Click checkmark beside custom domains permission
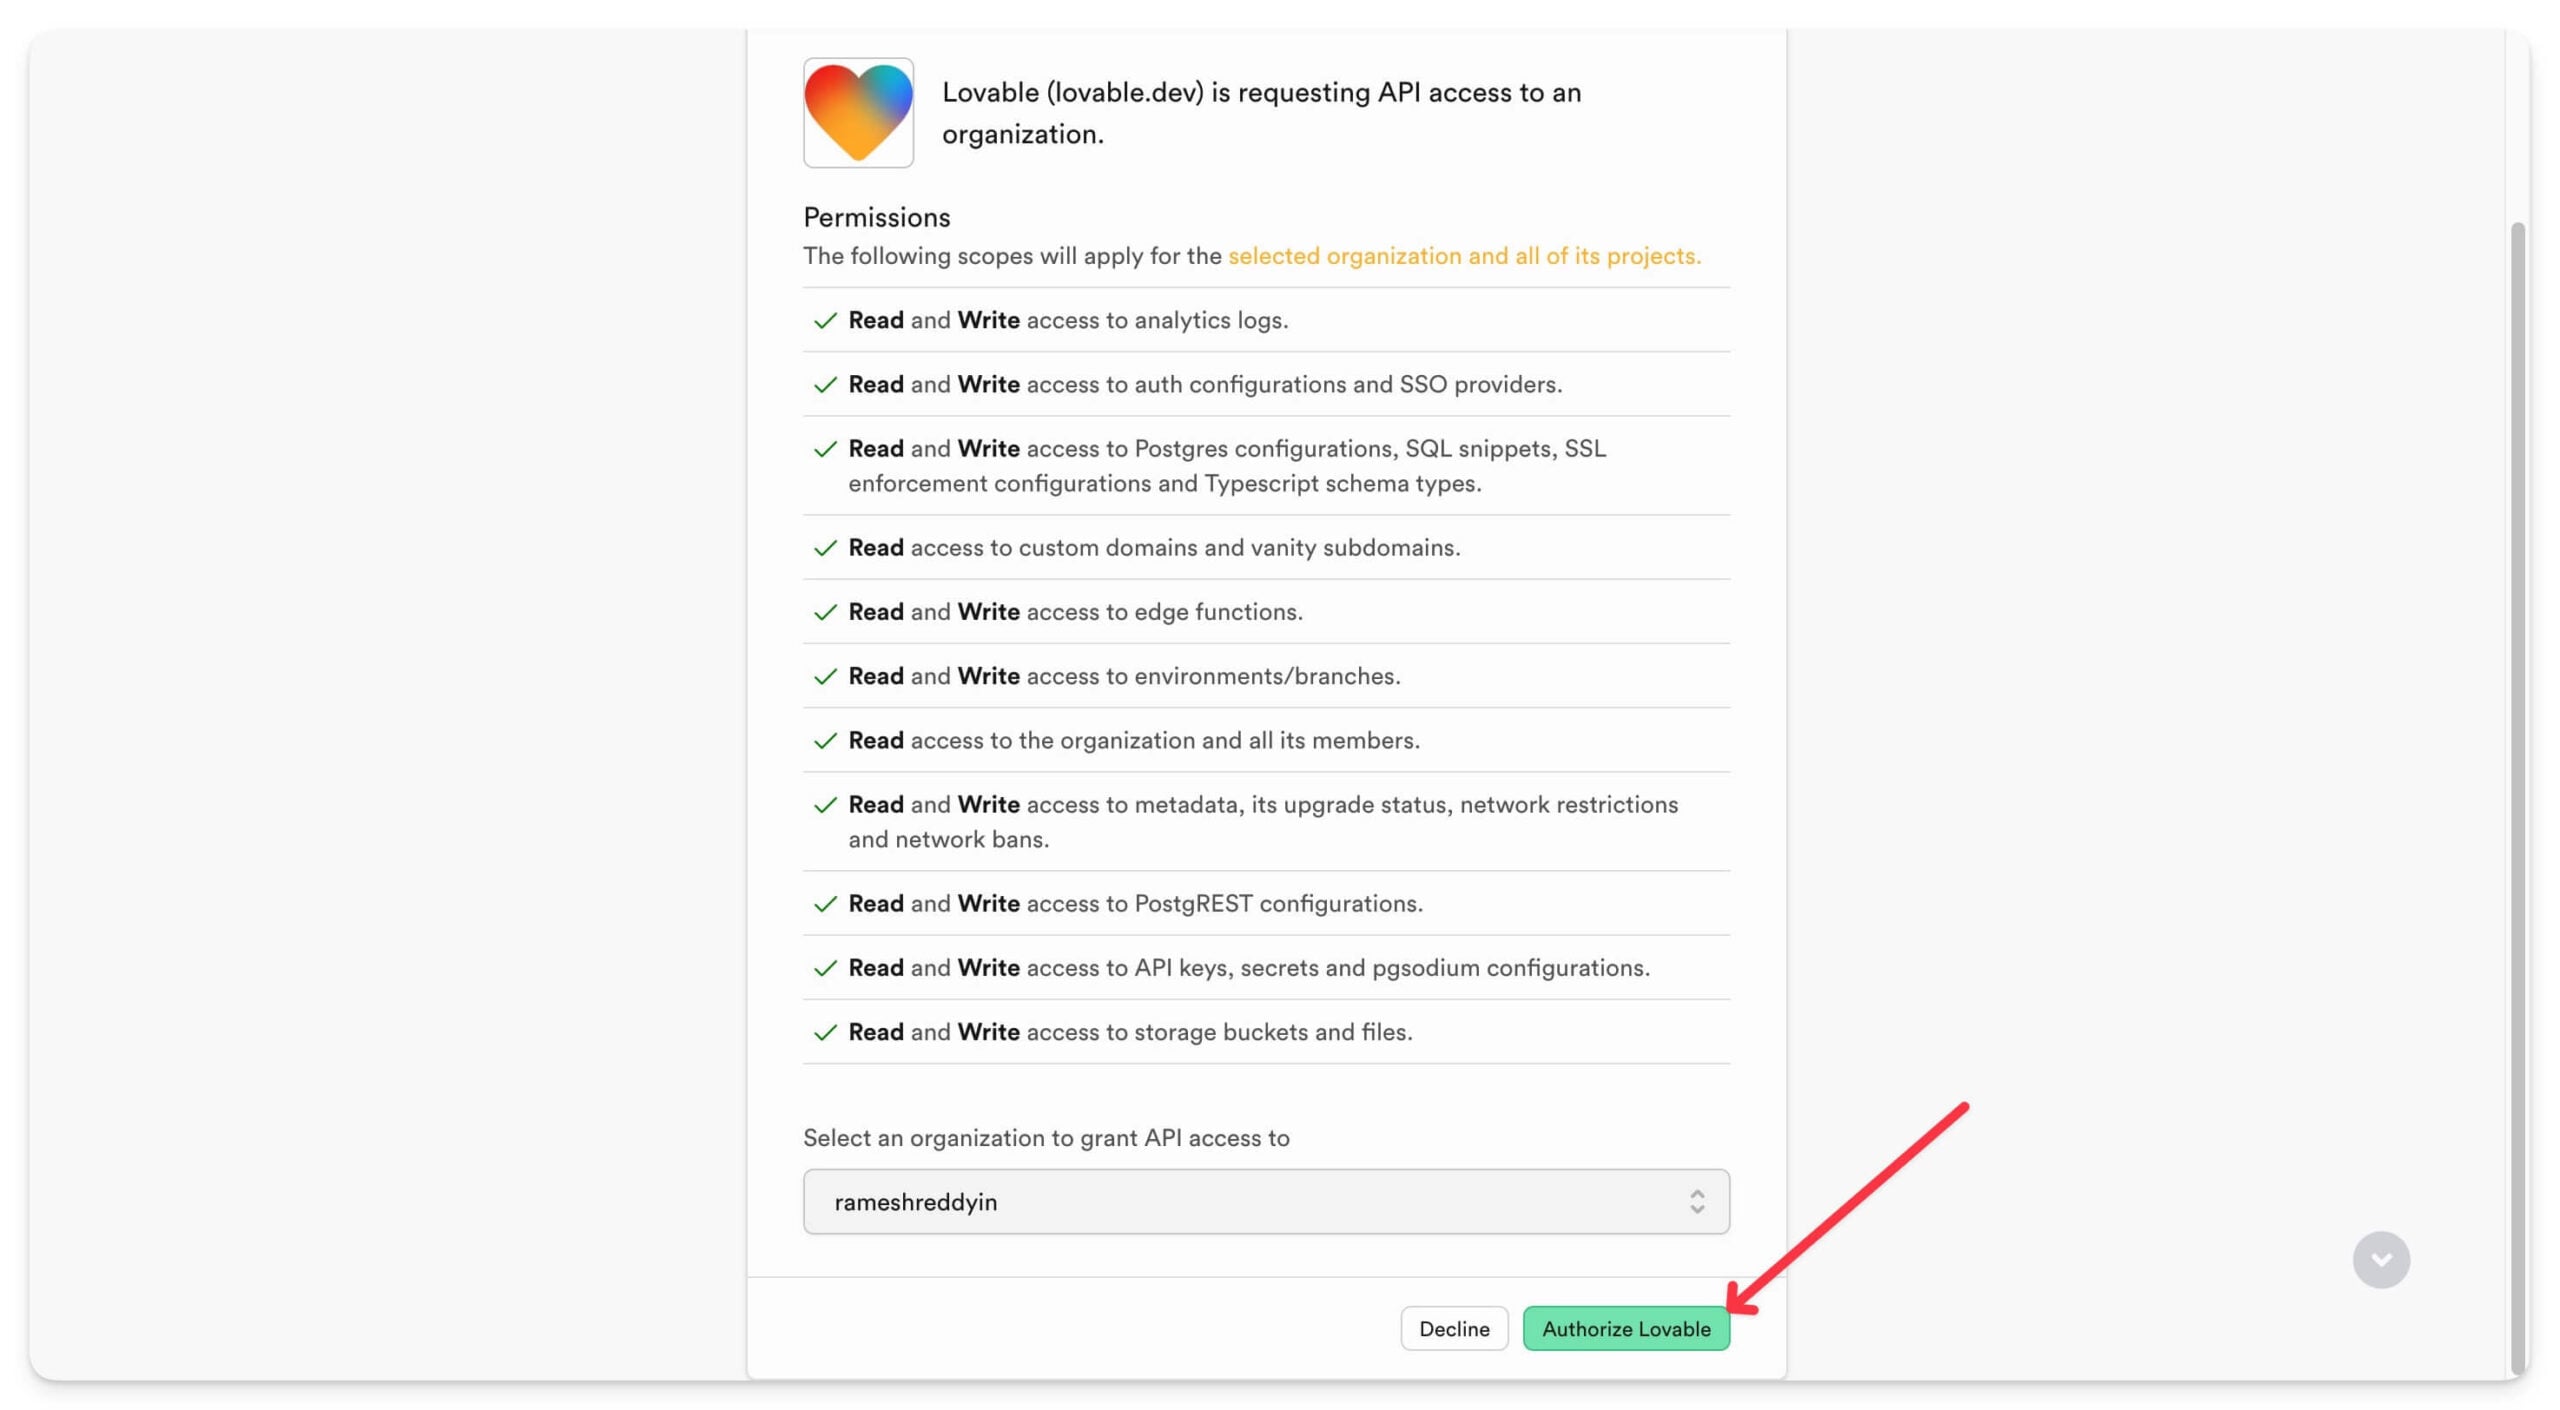 tap(825, 547)
